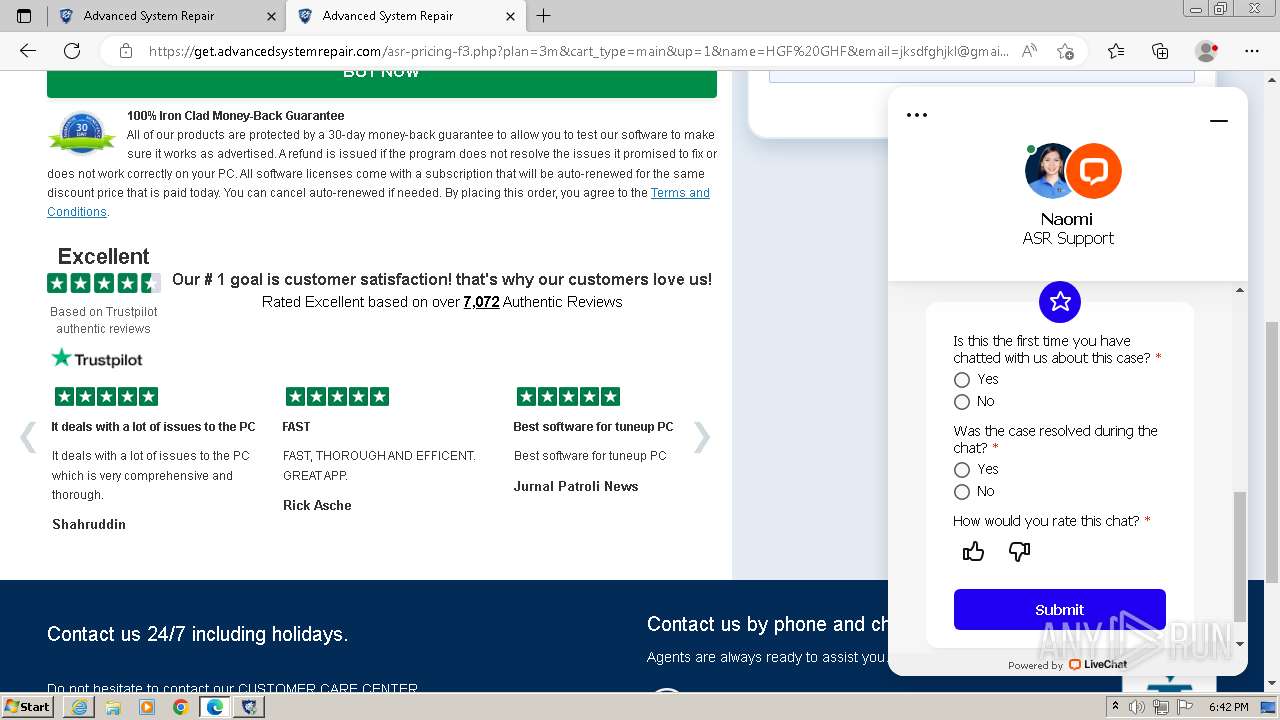
Task: Select Yes for first time chatting
Action: pyautogui.click(x=962, y=380)
